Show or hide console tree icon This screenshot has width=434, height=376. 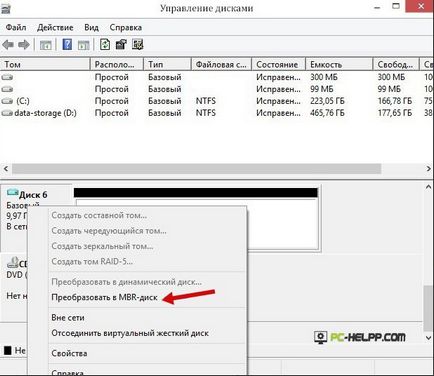[x=45, y=45]
